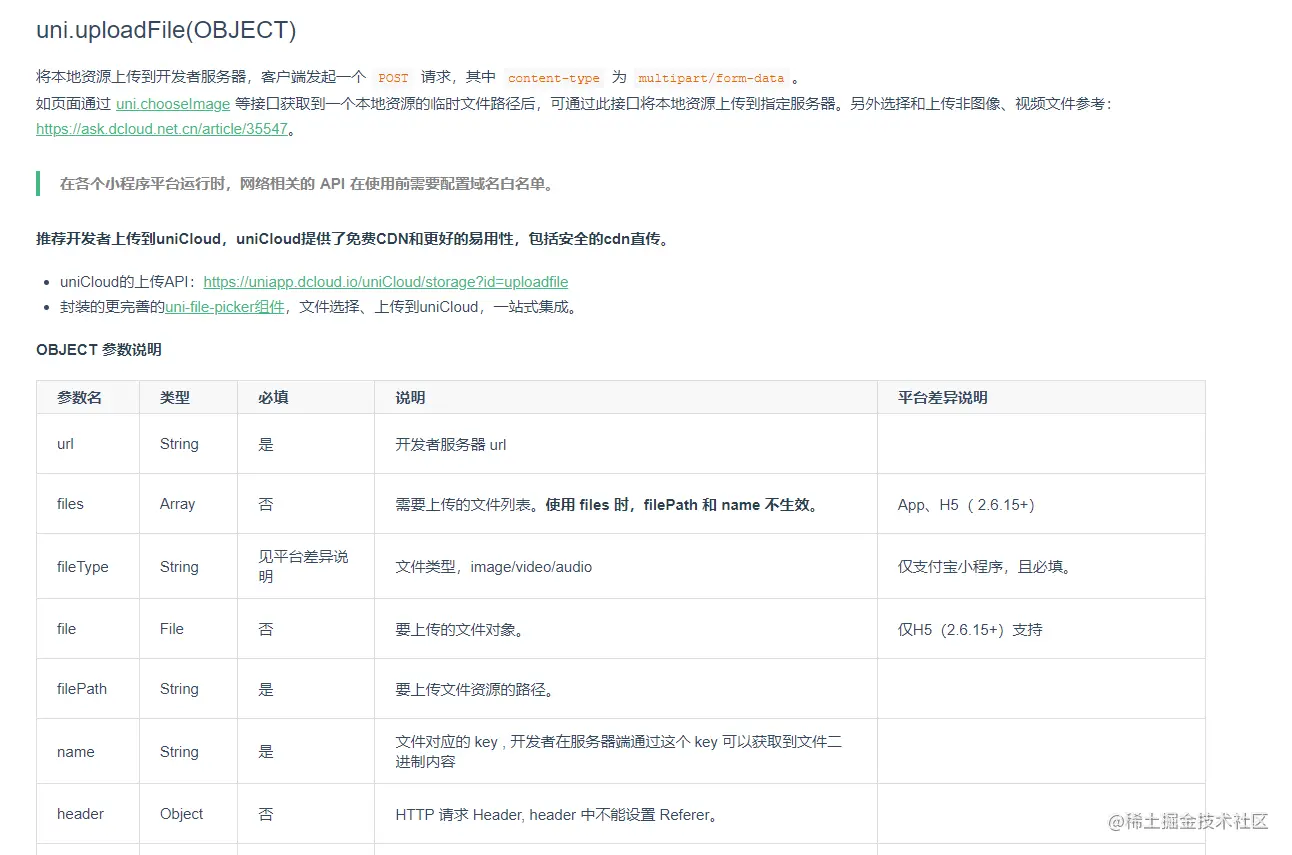The height and width of the screenshot is (855, 1292).
Task: Click the Array type cell
Action: pyautogui.click(x=189, y=504)
